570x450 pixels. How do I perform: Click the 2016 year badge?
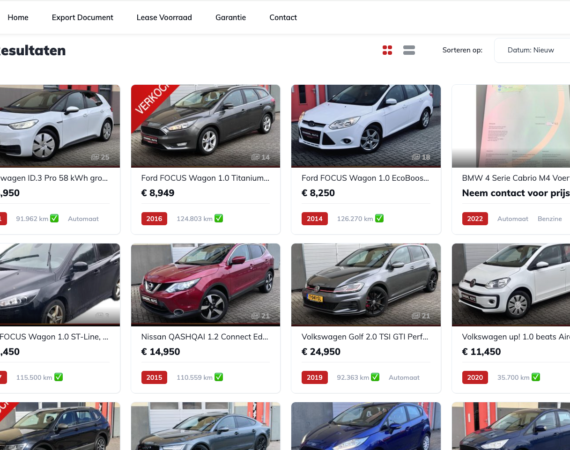(x=154, y=218)
